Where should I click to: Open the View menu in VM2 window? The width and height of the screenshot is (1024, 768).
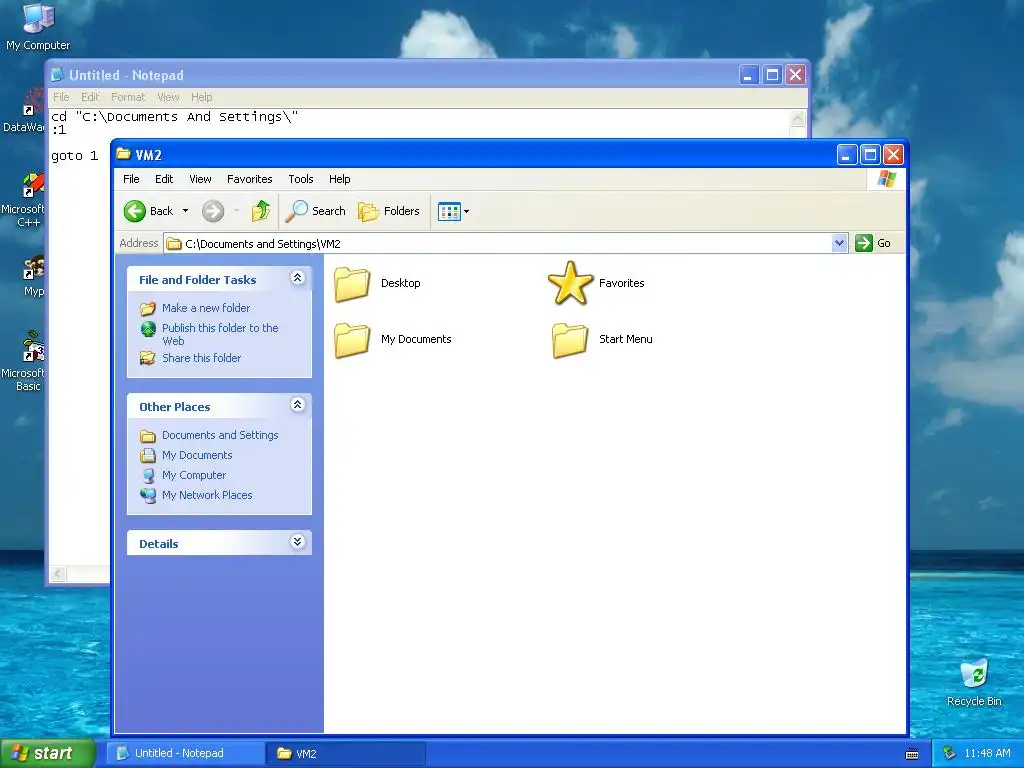[x=200, y=179]
